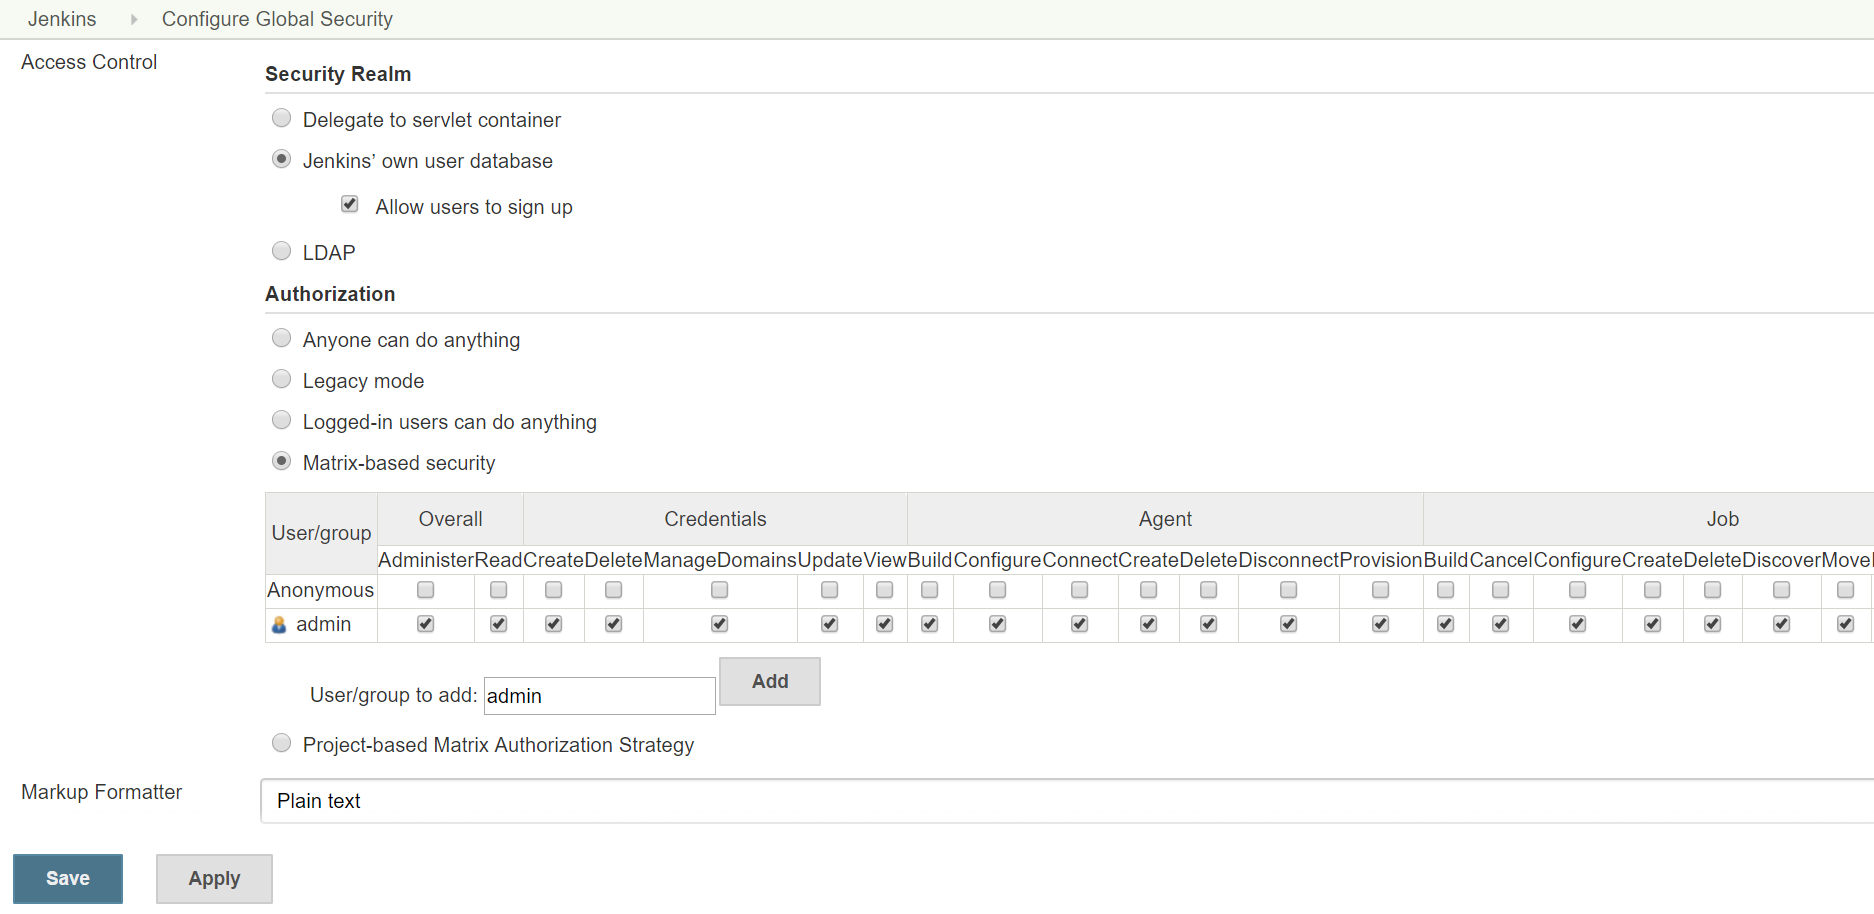Select Jenkins' own user database radio
Screen dimensions: 1874x914
282,159
